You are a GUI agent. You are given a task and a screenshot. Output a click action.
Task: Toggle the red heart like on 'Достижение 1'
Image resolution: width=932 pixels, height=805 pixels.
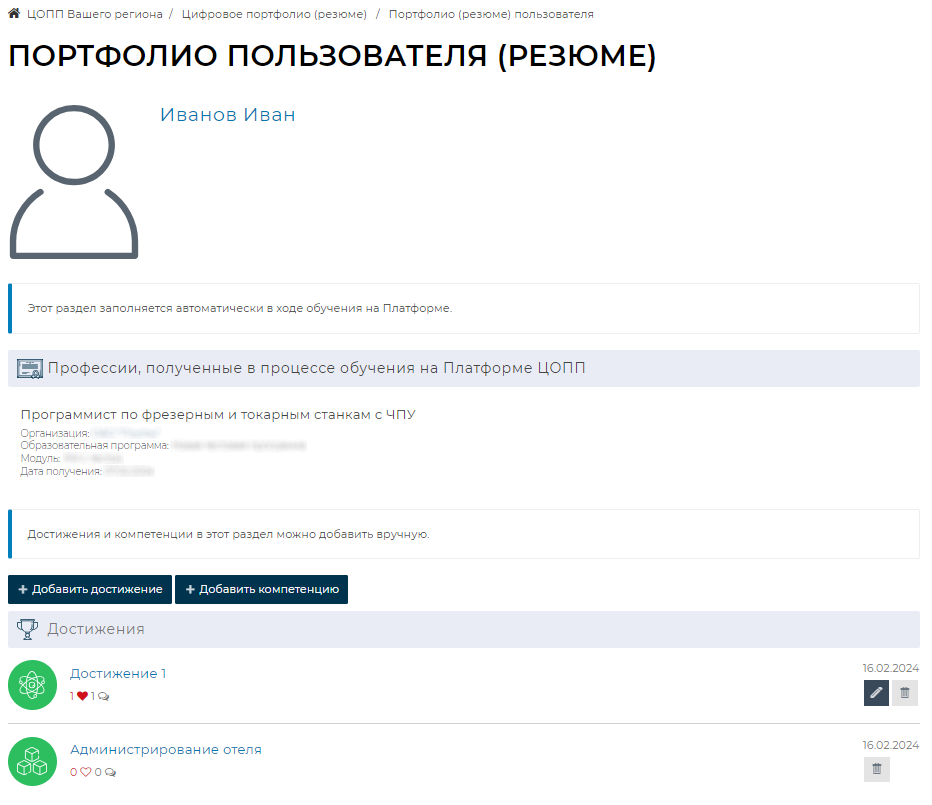coord(83,696)
